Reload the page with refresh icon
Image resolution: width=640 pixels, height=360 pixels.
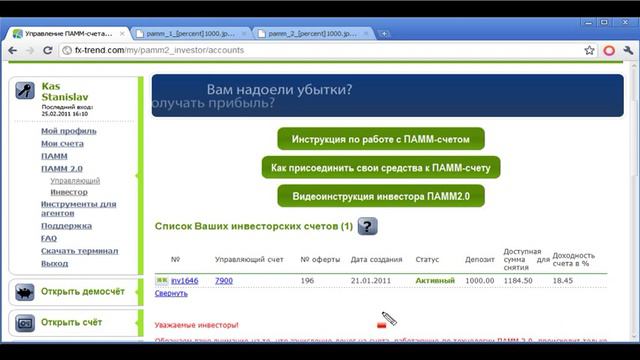48,50
